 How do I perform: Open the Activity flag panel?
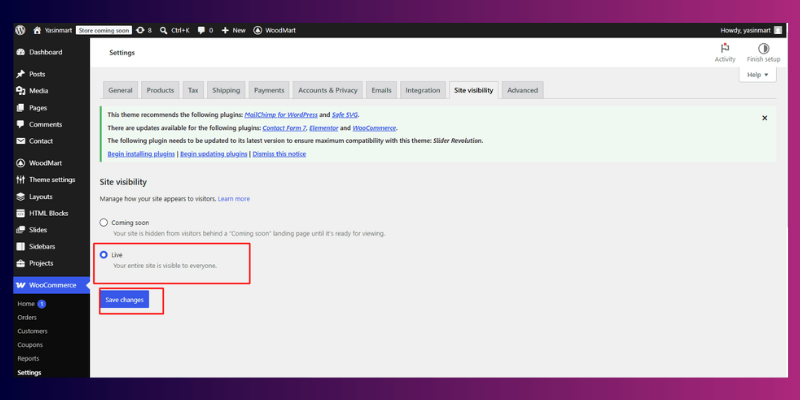tap(725, 53)
